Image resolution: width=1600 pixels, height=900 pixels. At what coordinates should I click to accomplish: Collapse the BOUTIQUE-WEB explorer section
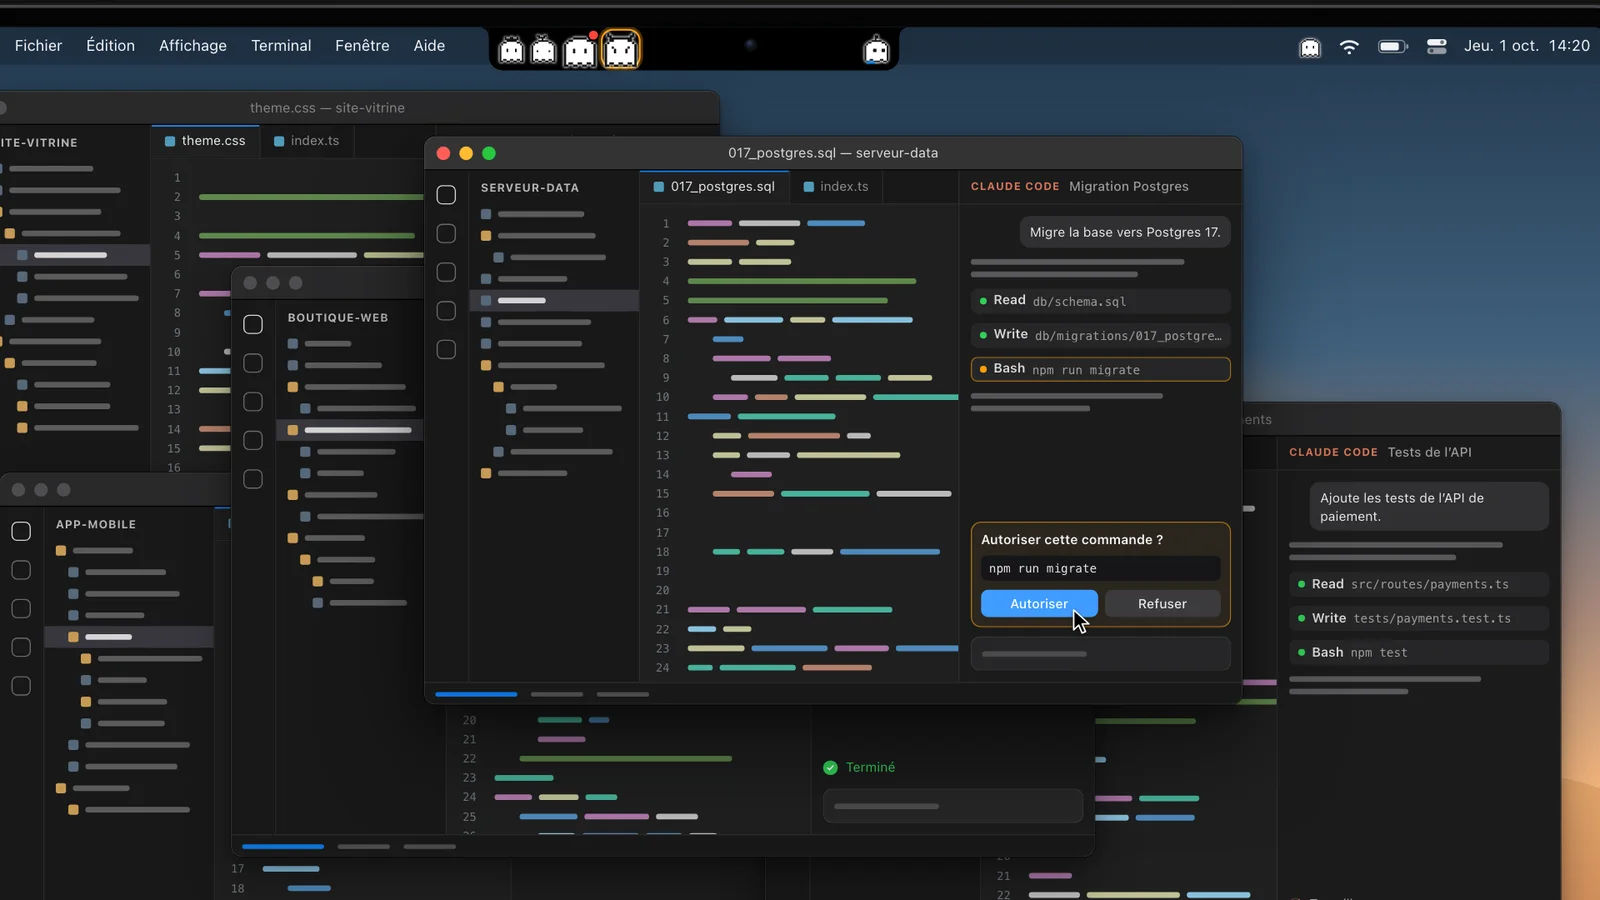click(x=338, y=318)
